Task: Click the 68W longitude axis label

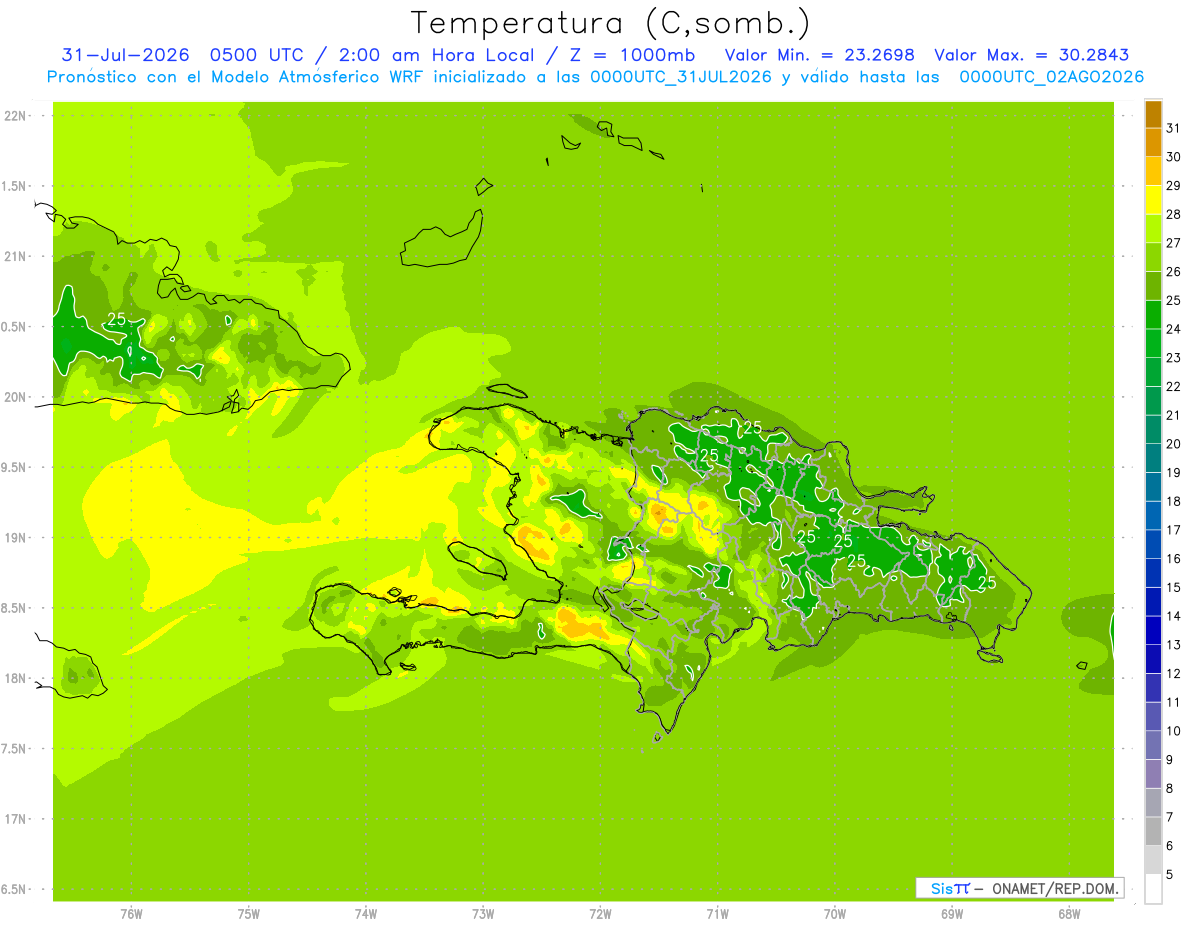Action: (1069, 913)
